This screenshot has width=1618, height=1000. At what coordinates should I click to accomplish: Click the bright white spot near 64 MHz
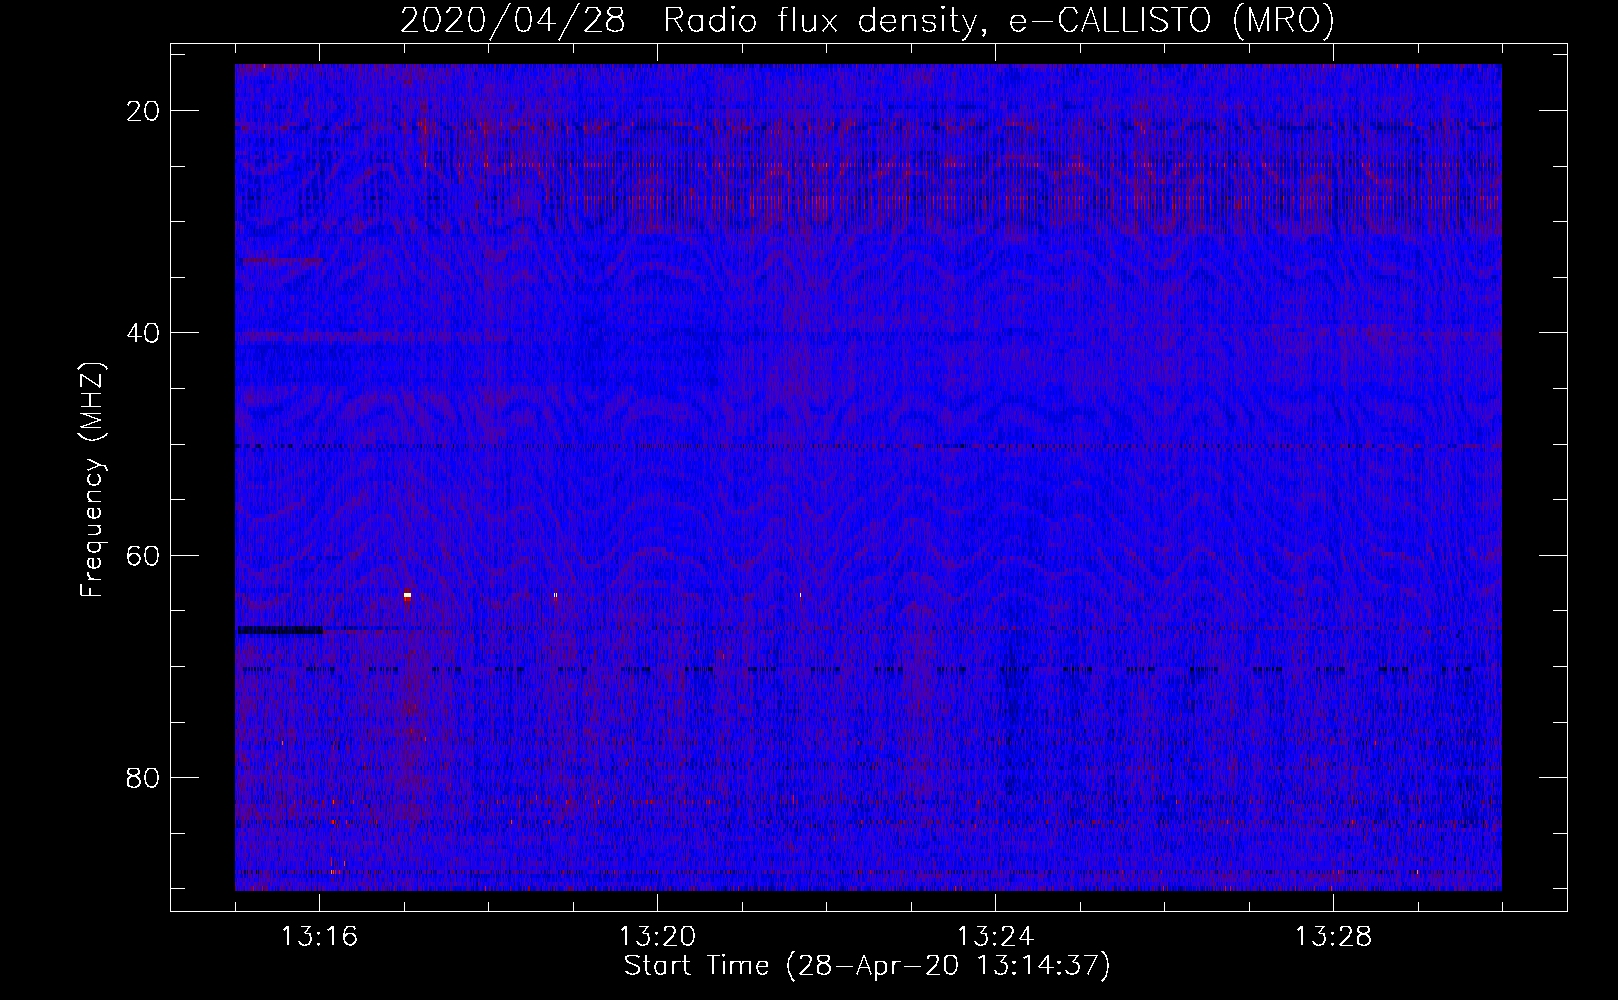[x=407, y=596]
